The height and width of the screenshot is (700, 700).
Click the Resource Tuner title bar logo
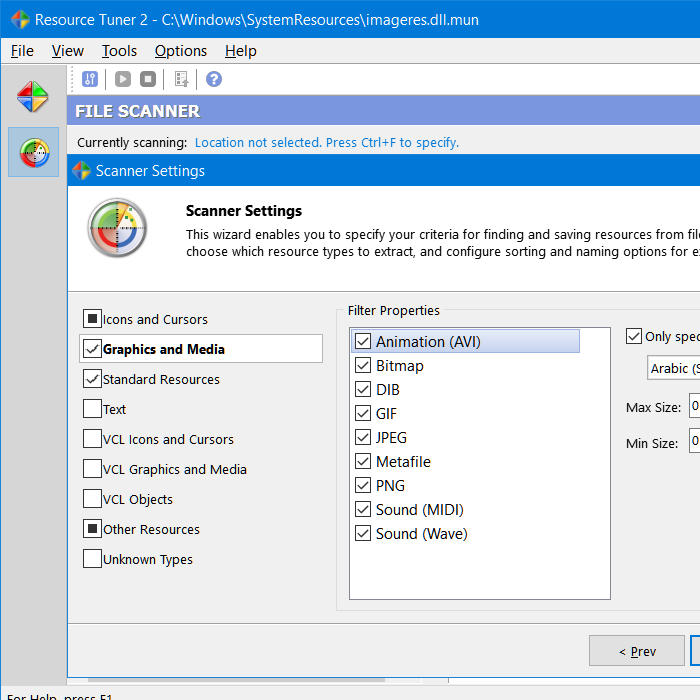[x=20, y=20]
